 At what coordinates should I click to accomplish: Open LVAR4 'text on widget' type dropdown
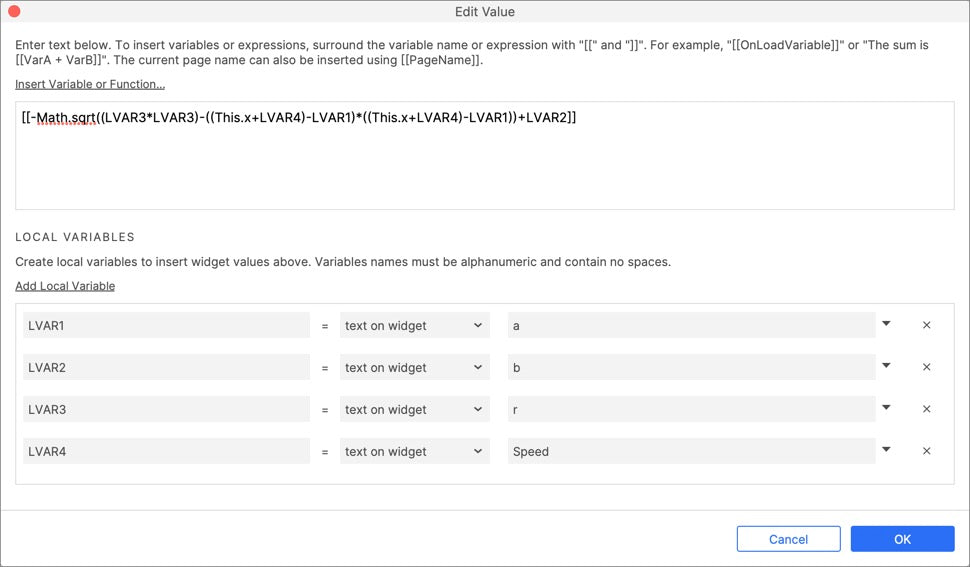(x=414, y=451)
